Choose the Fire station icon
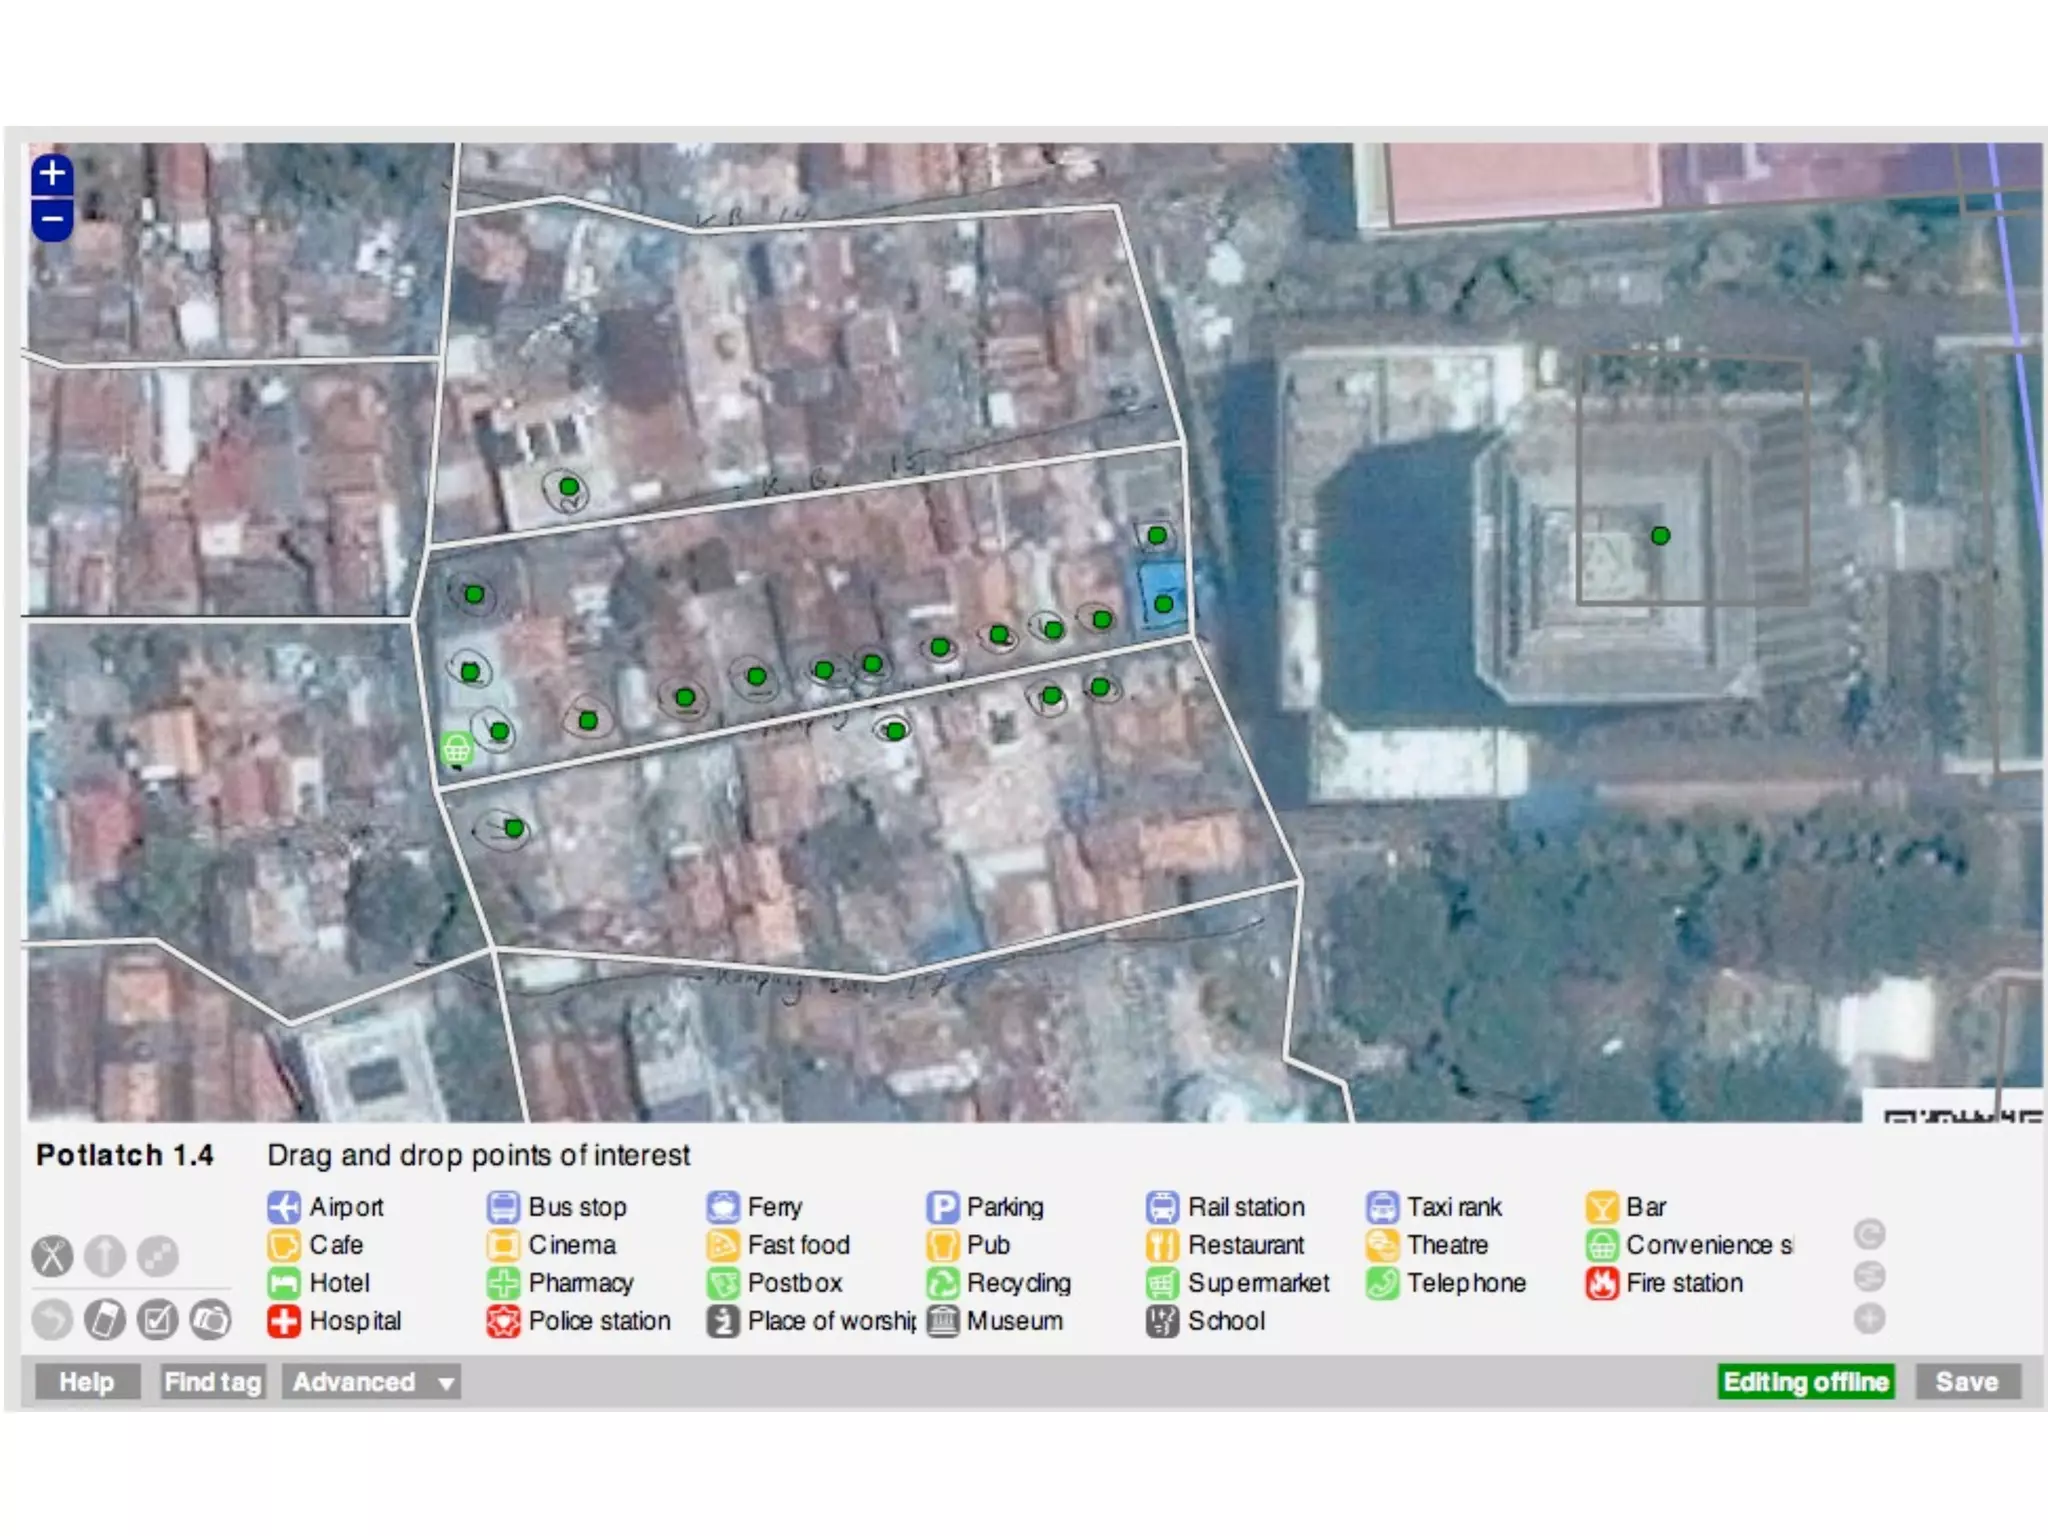Image resolution: width=2048 pixels, height=1536 pixels. point(1601,1283)
